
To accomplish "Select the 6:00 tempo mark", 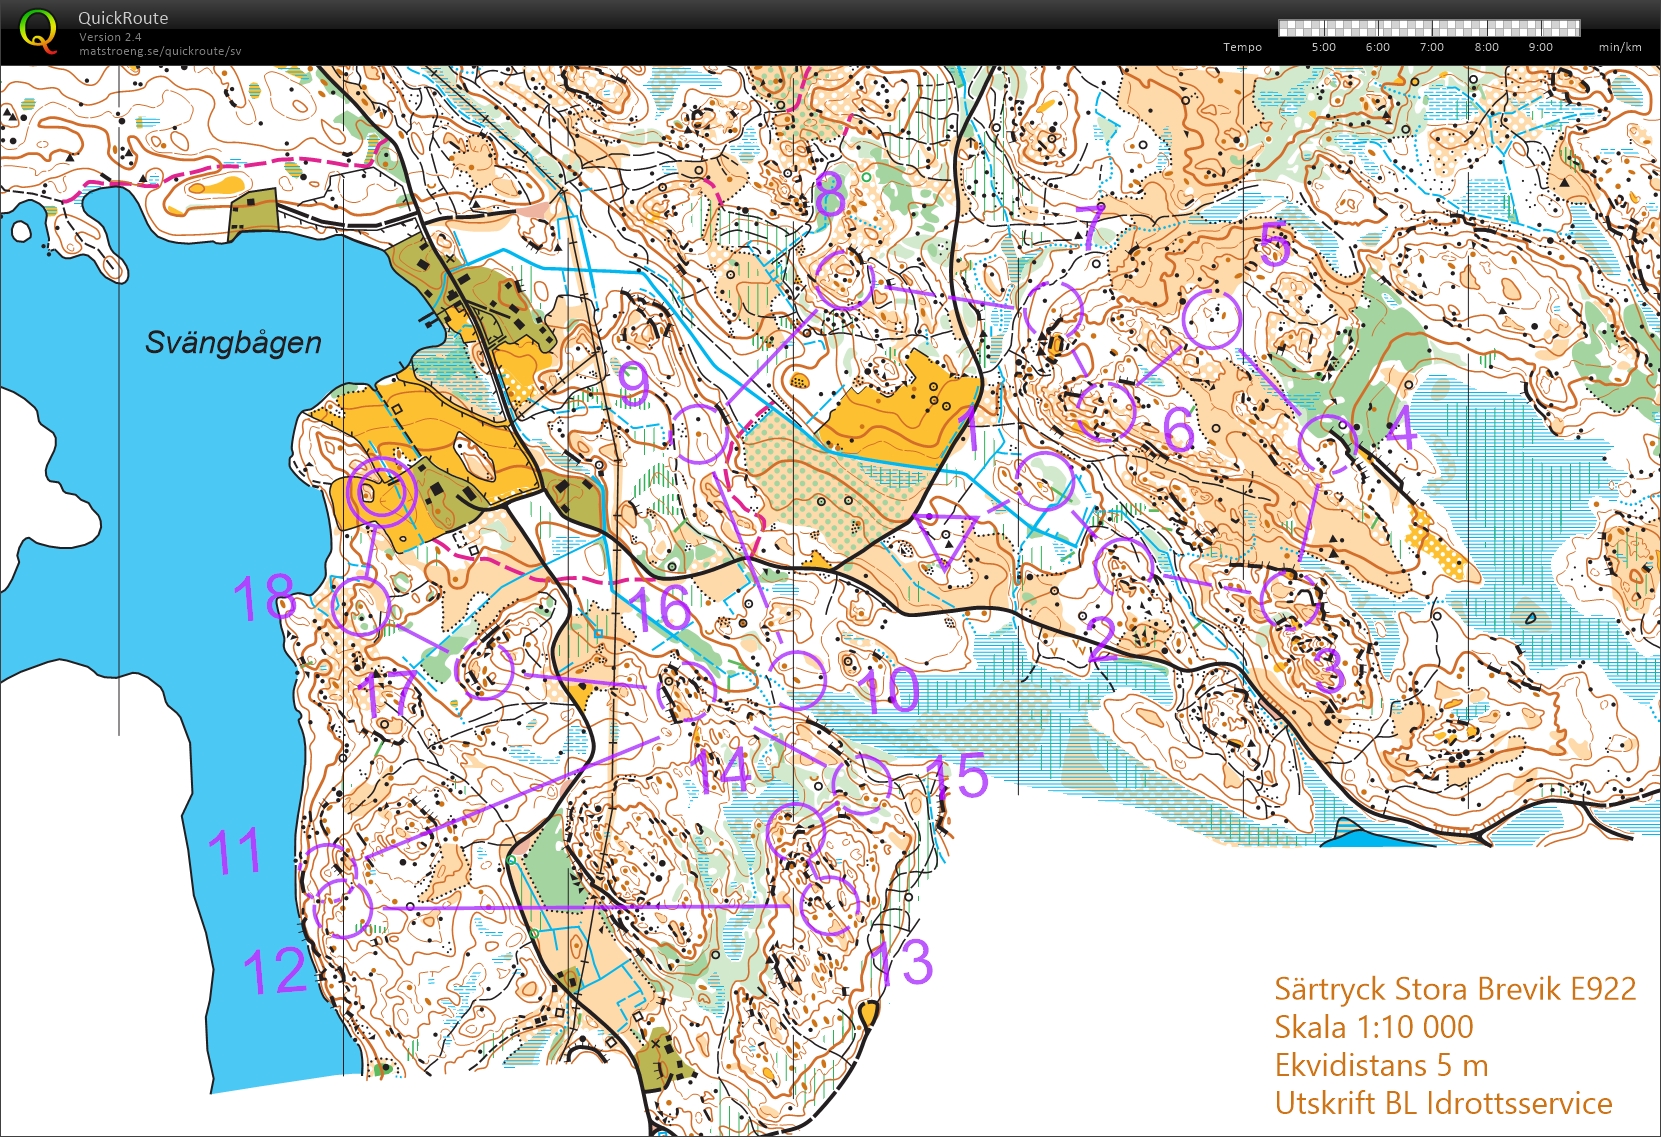I will click(1377, 47).
